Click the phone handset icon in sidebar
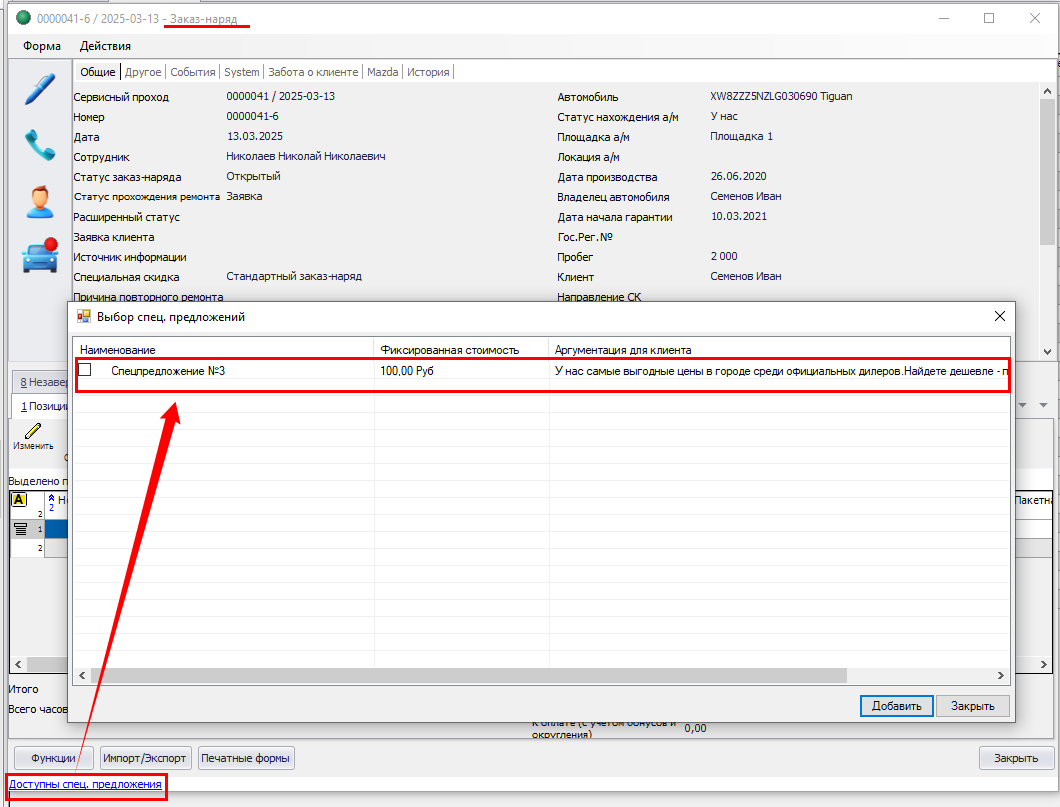This screenshot has height=807, width=1060. (39, 145)
